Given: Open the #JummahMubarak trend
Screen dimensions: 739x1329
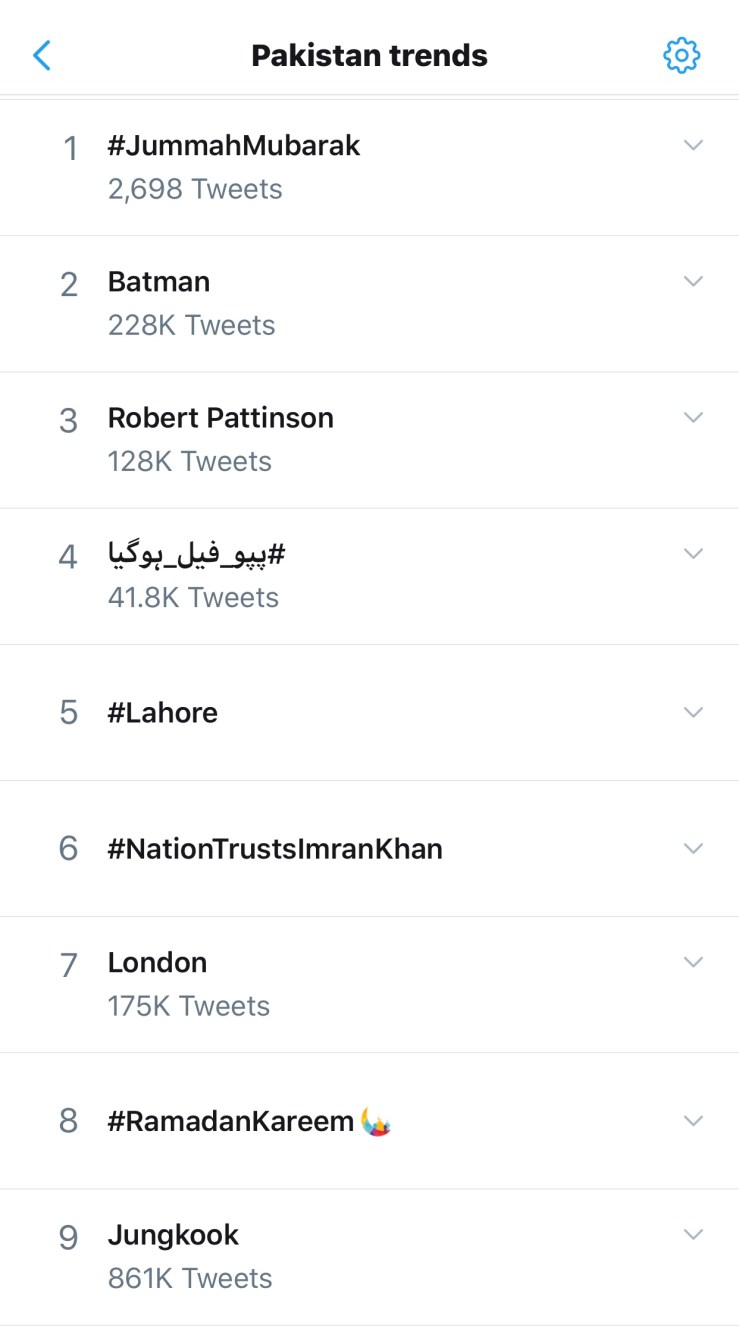Looking at the screenshot, I should (x=234, y=146).
